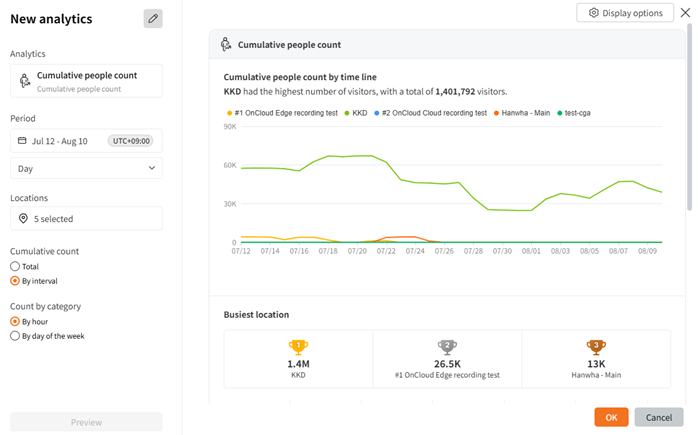Viewport: 698px width, 435px height.
Task: Click the orange OK button
Action: tap(610, 417)
